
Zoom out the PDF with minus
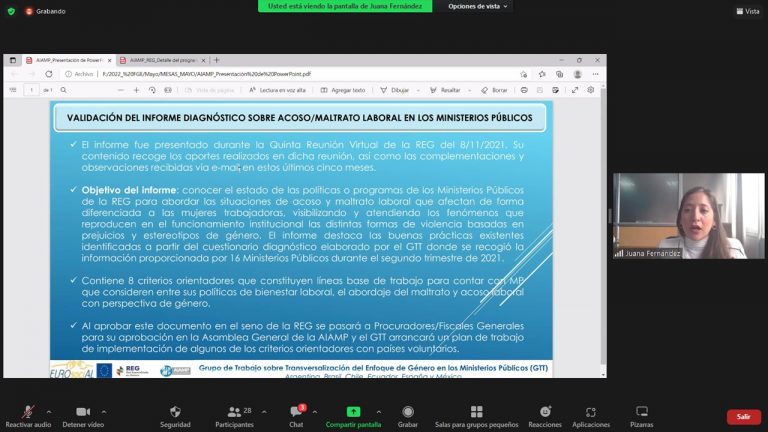pos(120,90)
